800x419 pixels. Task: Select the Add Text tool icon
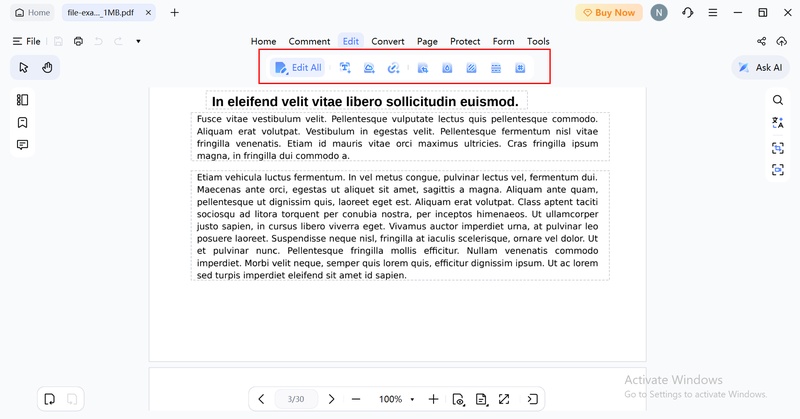tap(345, 67)
